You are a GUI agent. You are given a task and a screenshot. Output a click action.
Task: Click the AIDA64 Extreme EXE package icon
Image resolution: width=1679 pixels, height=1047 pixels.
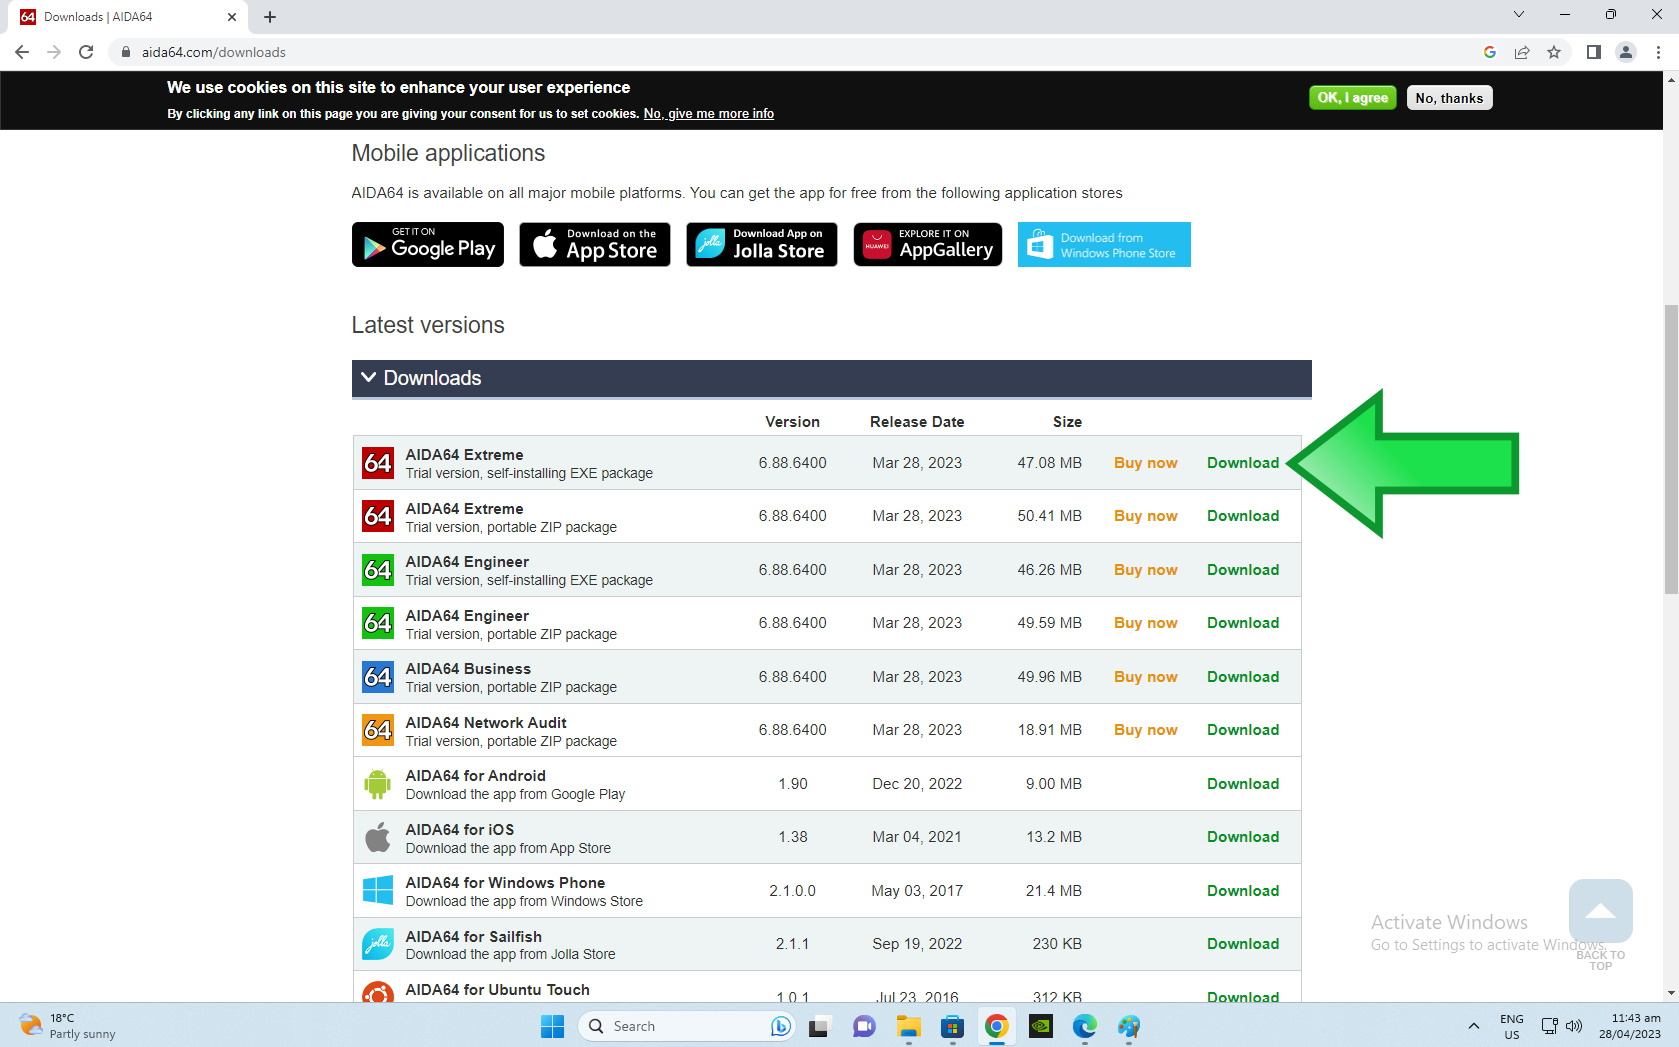coord(377,463)
